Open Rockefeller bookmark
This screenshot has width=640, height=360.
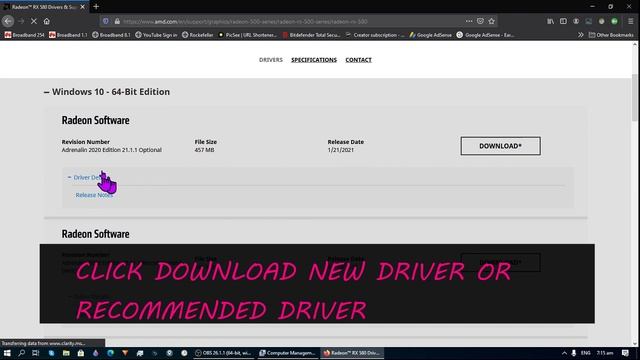(x=198, y=35)
